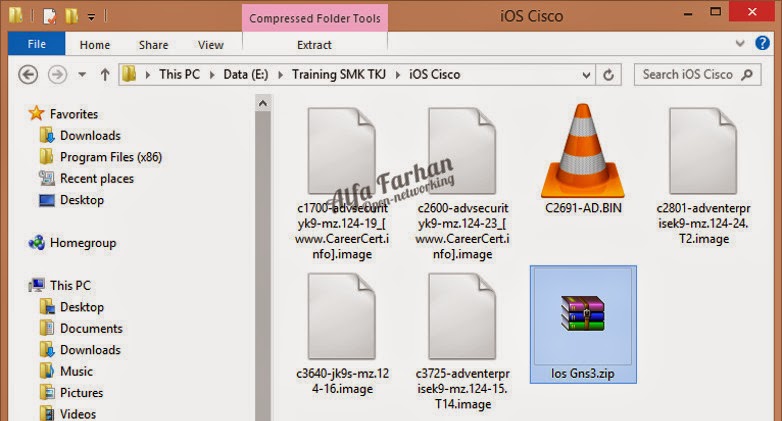This screenshot has width=782, height=421.
Task: Click the Ios Gns3.zip file name
Action: 583,374
